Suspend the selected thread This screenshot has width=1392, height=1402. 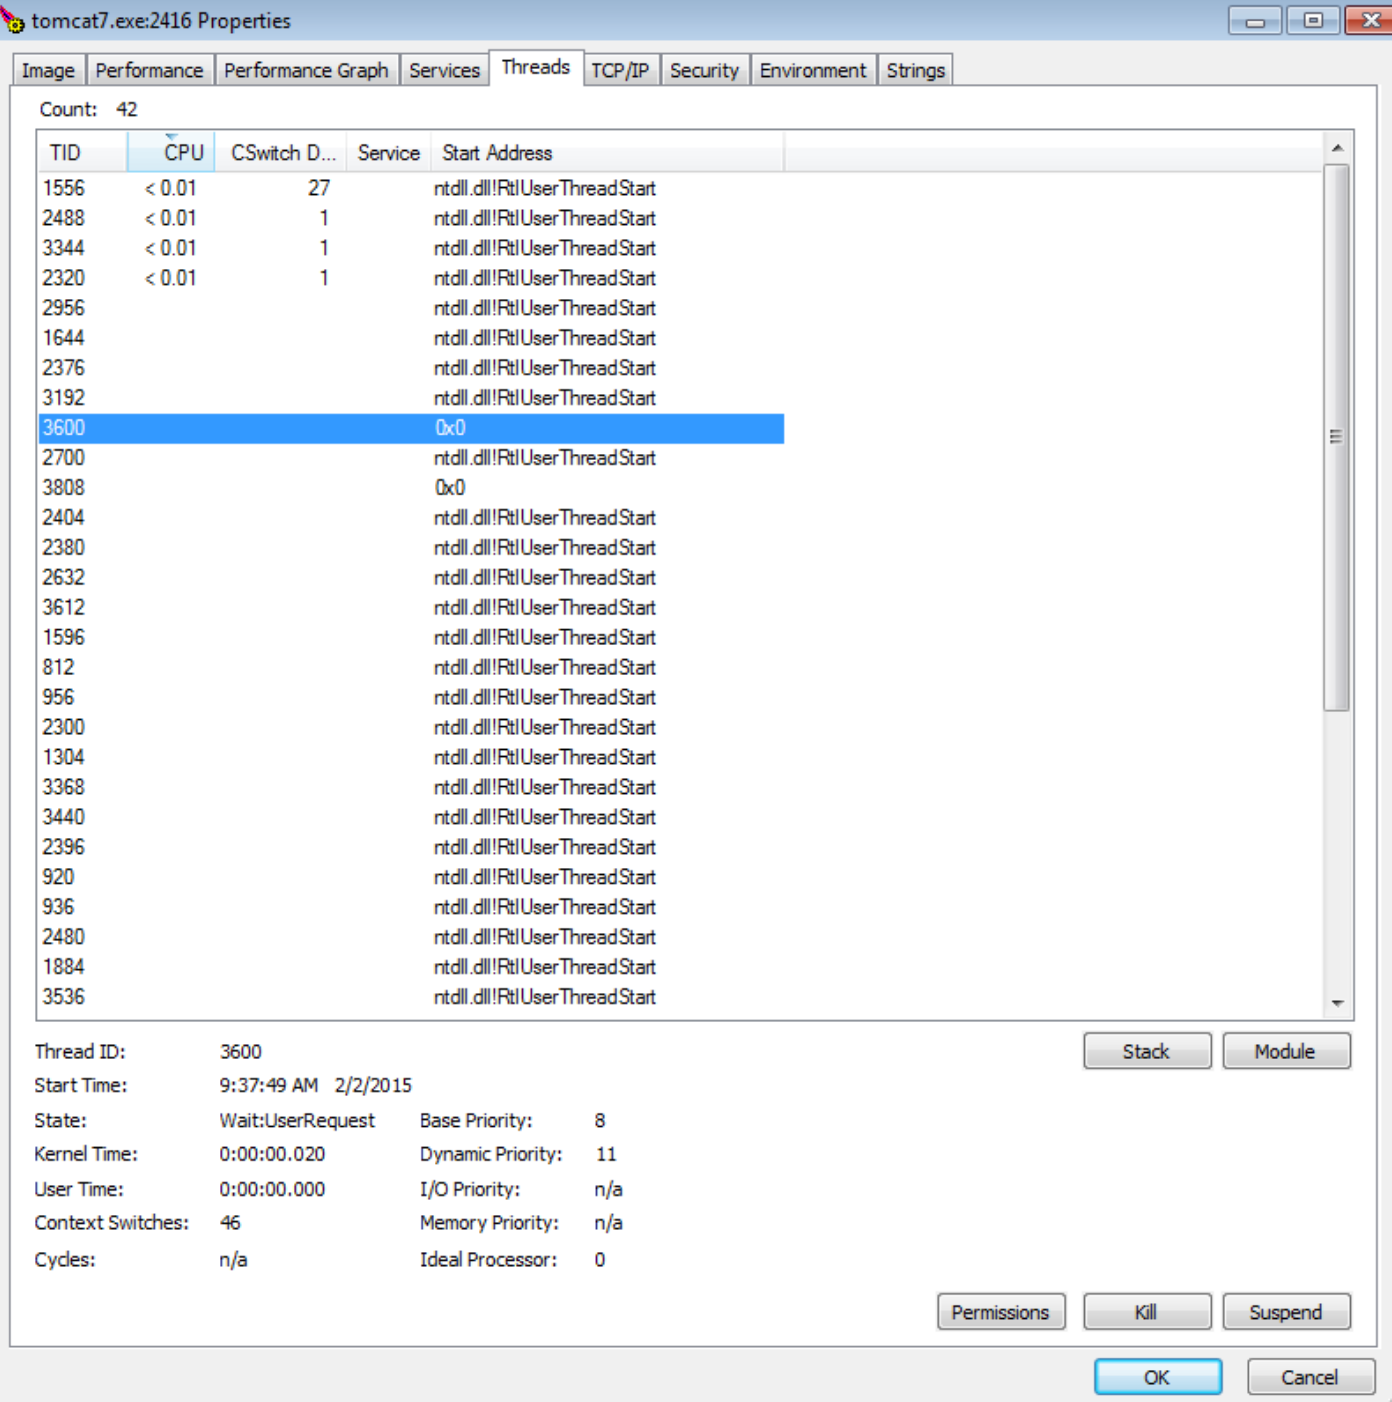(1286, 1312)
